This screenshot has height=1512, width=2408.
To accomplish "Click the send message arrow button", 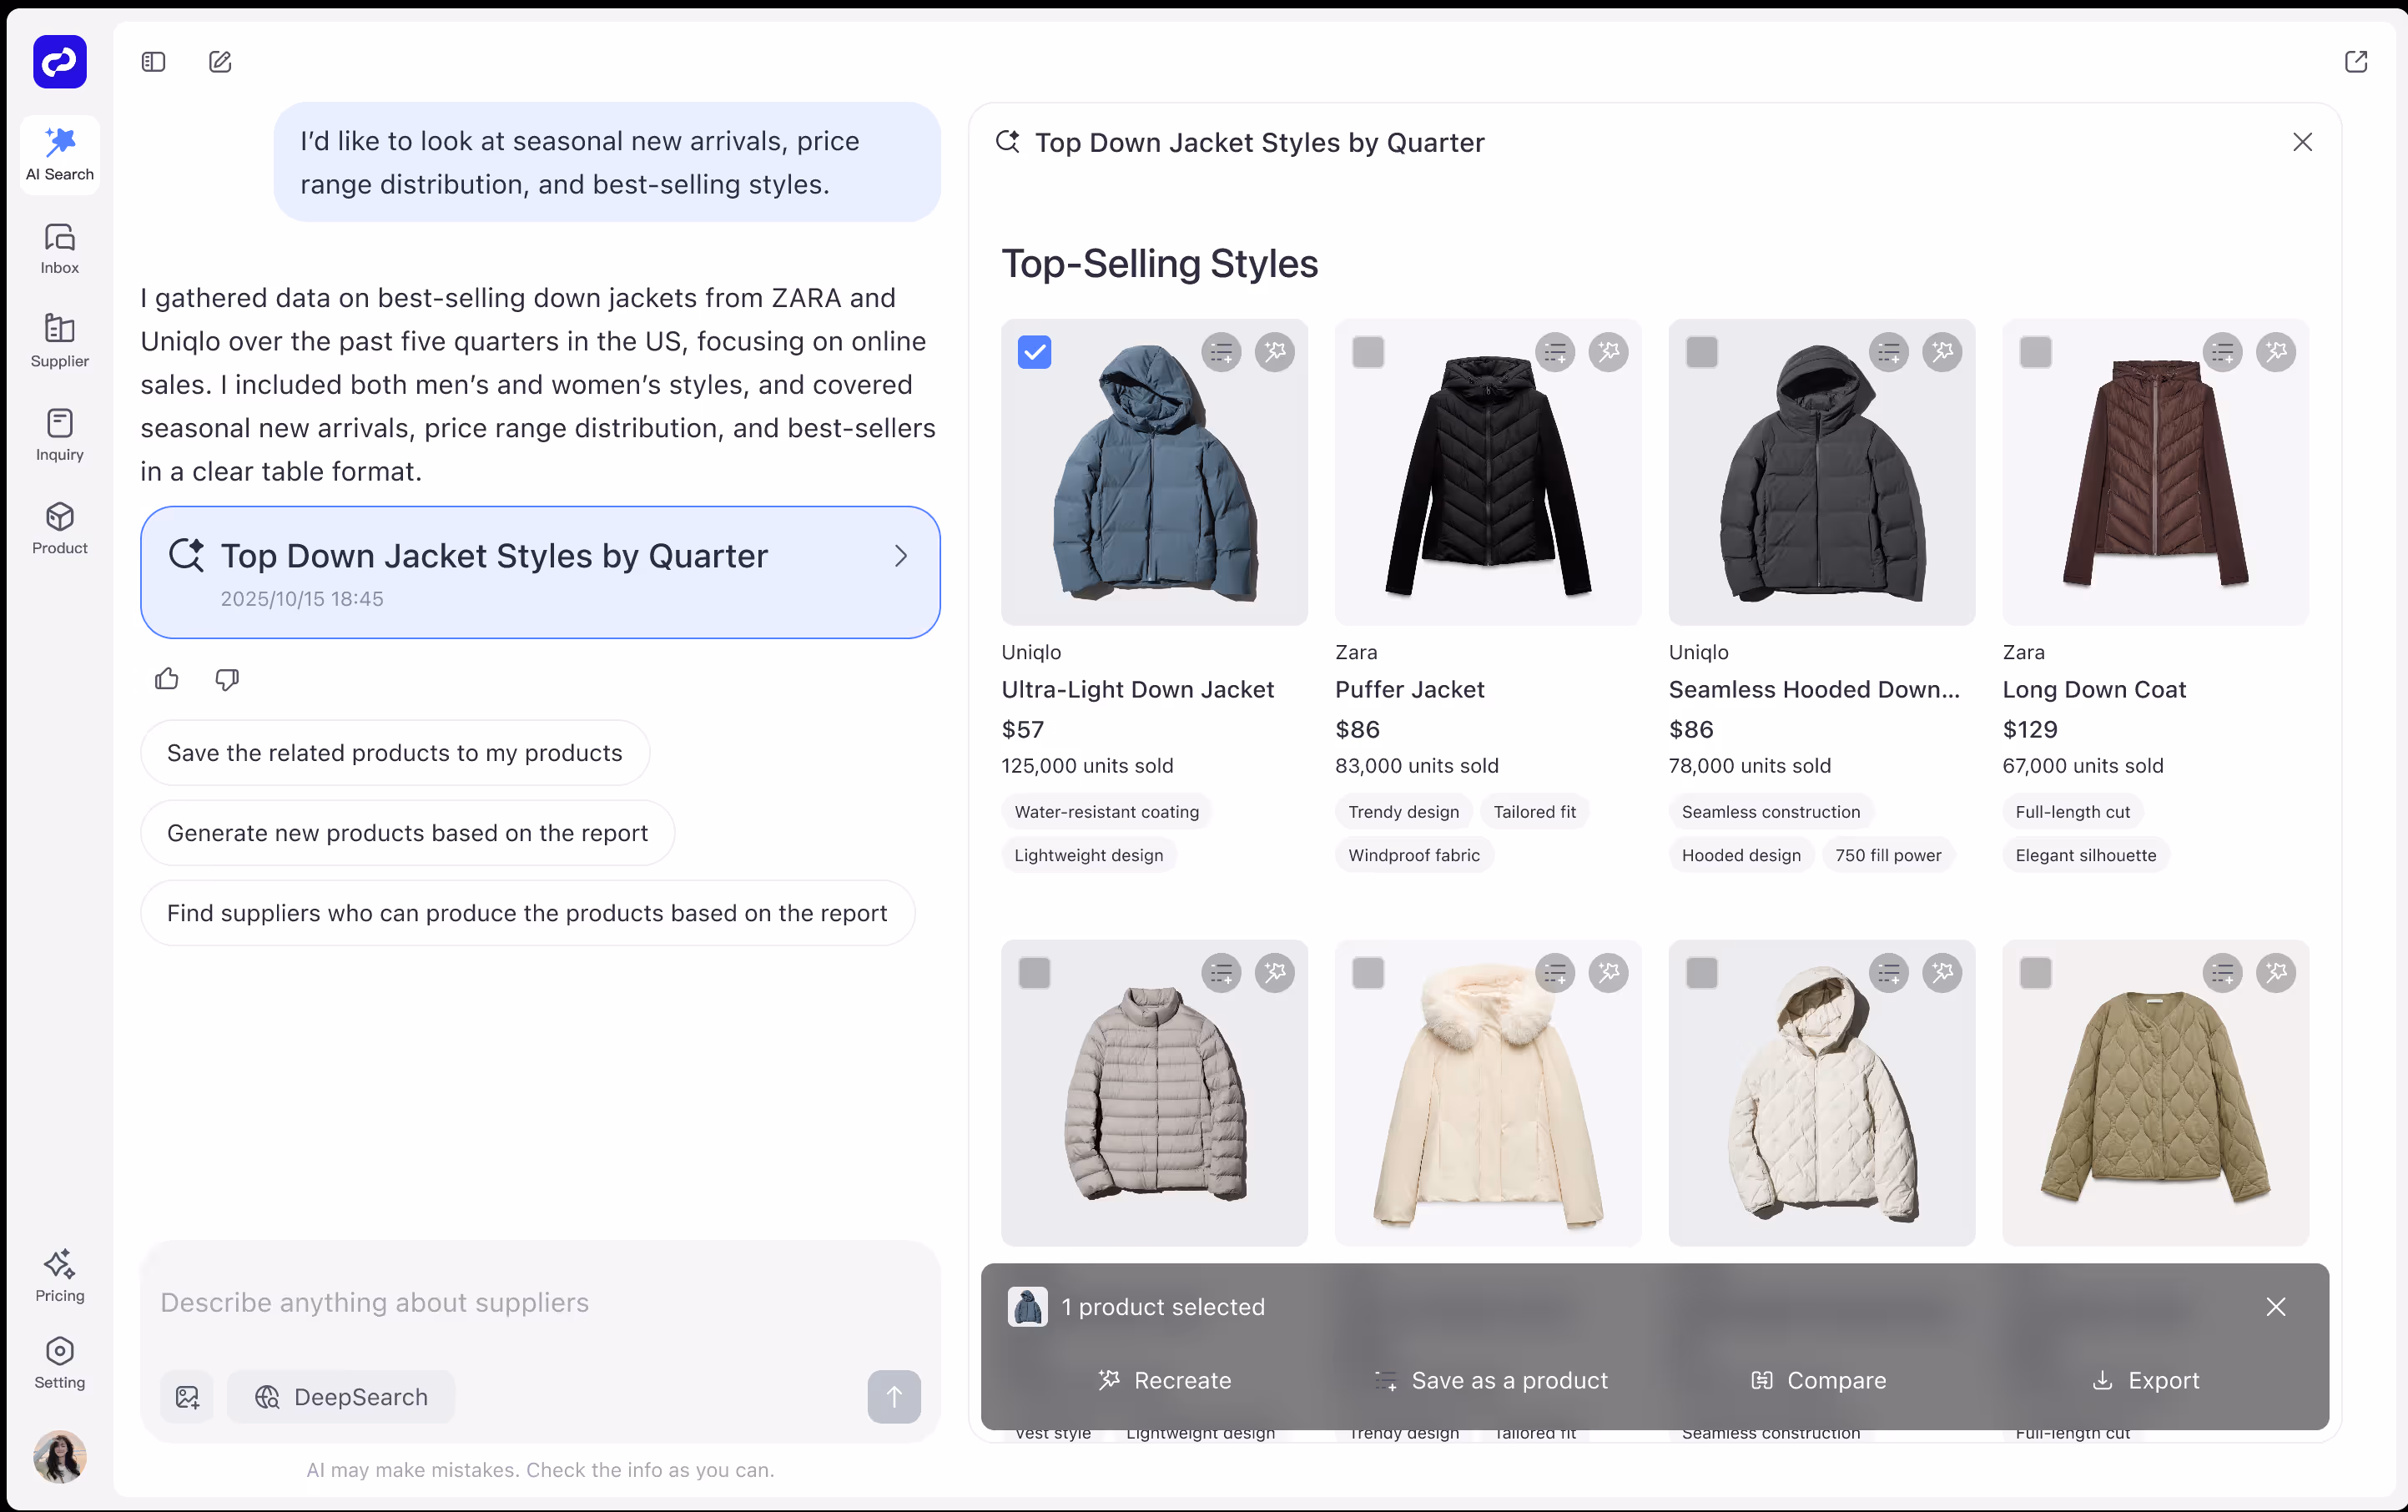I will pos(893,1397).
